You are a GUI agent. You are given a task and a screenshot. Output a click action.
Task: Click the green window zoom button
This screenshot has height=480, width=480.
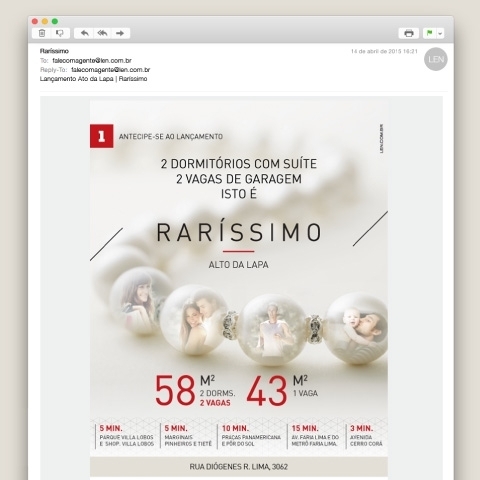click(x=55, y=21)
